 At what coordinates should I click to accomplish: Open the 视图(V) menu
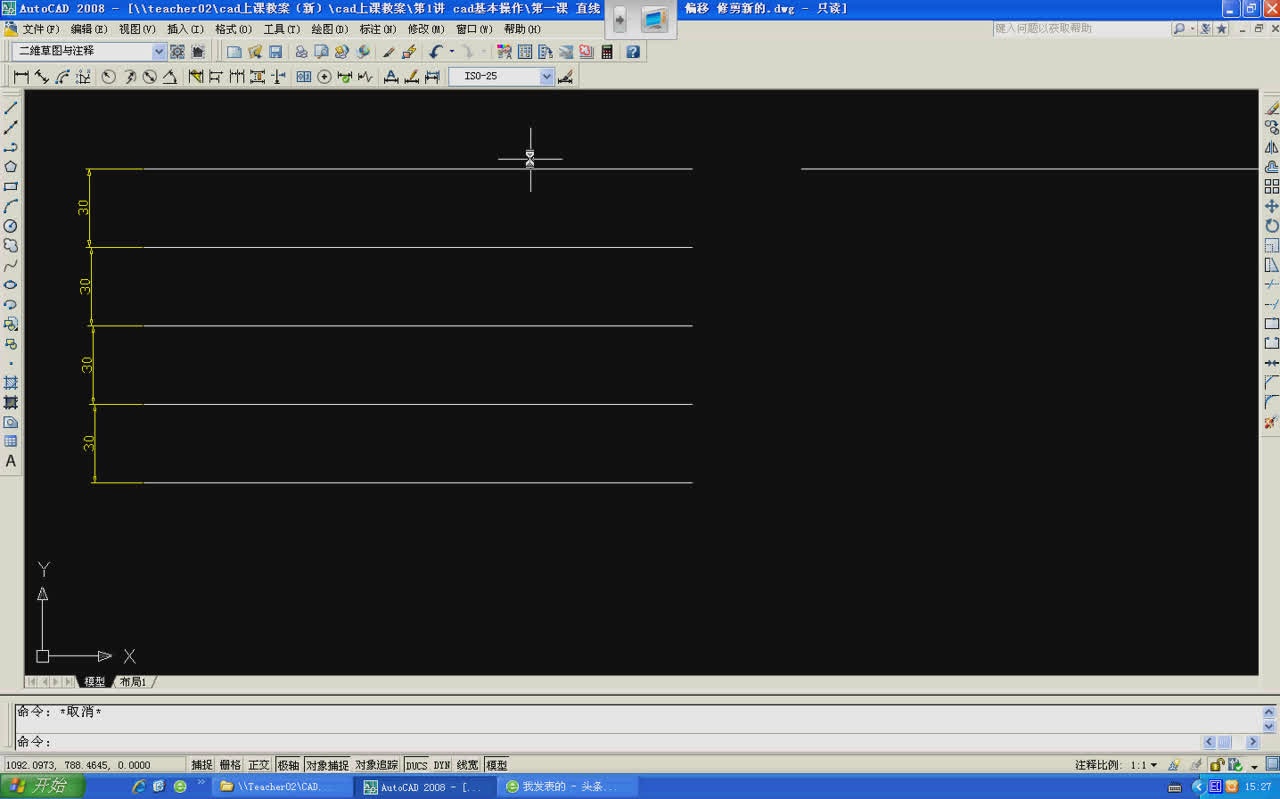(137, 29)
